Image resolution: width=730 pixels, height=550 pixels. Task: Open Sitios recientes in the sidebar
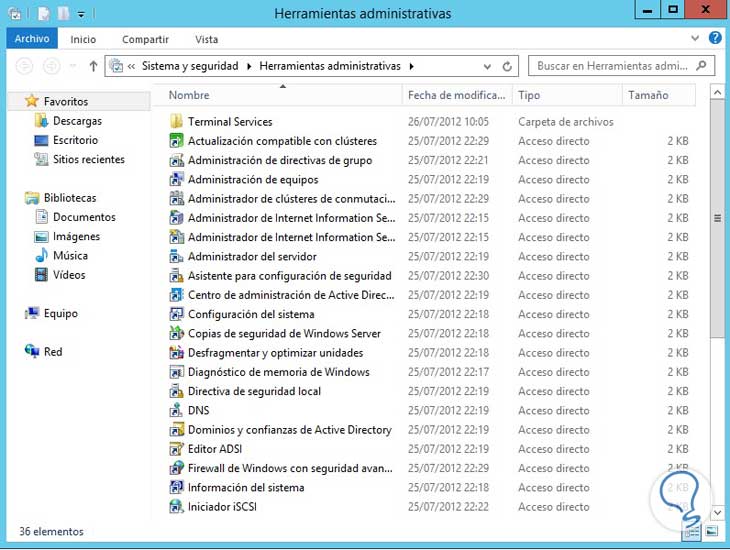89,159
